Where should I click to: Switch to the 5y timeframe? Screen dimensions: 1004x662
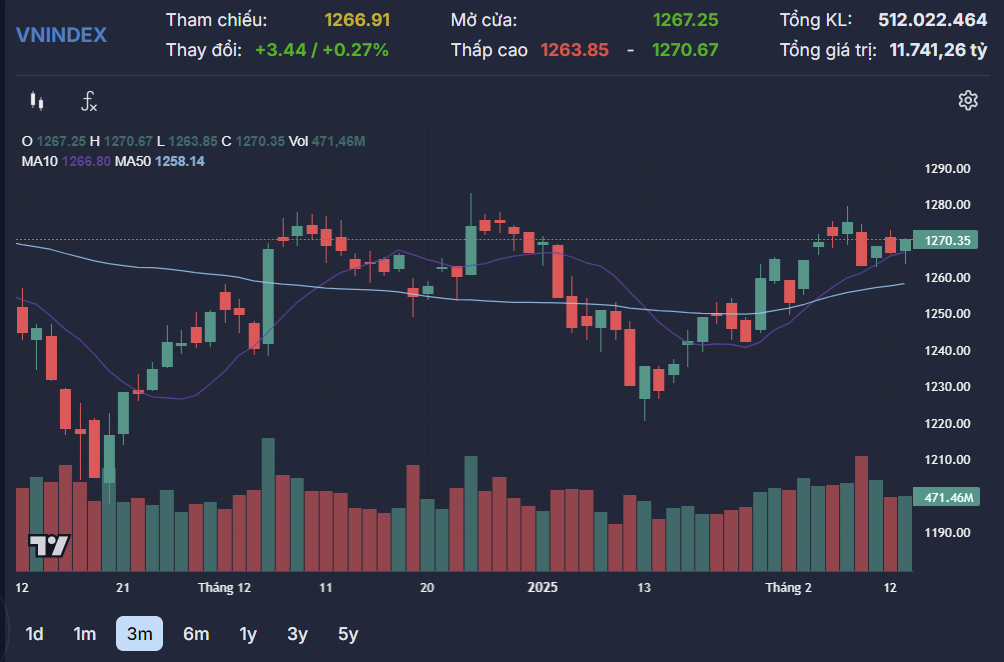[348, 634]
